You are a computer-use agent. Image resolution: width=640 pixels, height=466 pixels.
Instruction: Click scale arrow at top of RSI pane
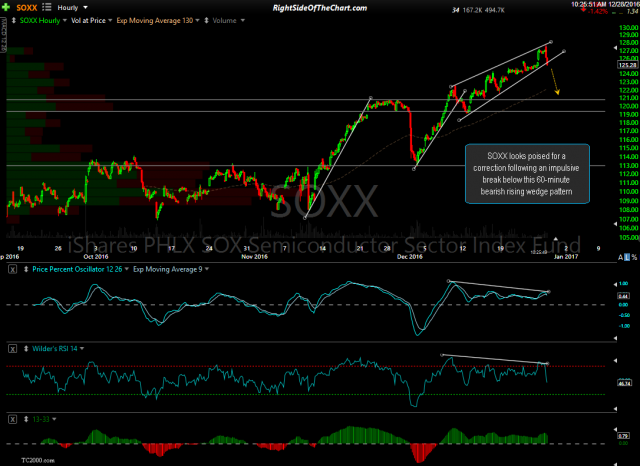pyautogui.click(x=616, y=360)
